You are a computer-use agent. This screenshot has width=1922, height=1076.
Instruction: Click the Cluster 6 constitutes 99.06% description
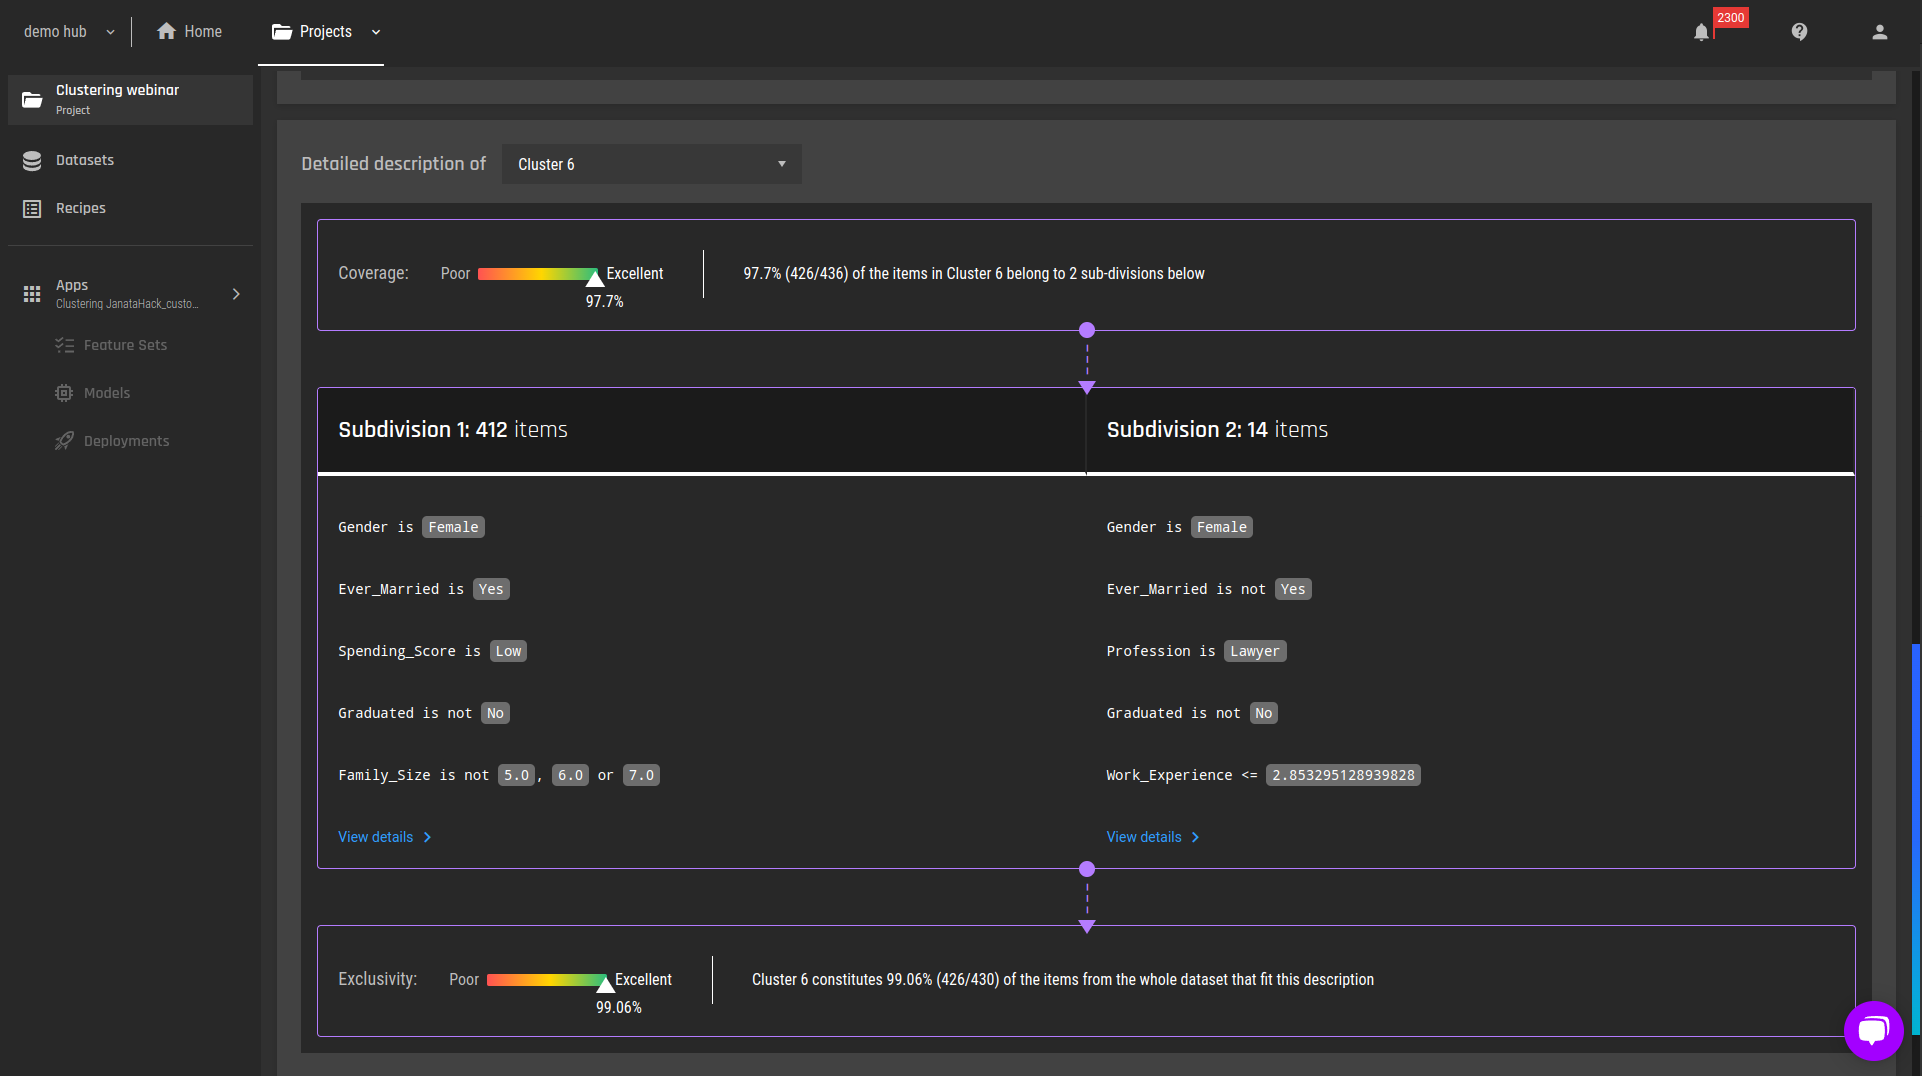click(x=1063, y=980)
